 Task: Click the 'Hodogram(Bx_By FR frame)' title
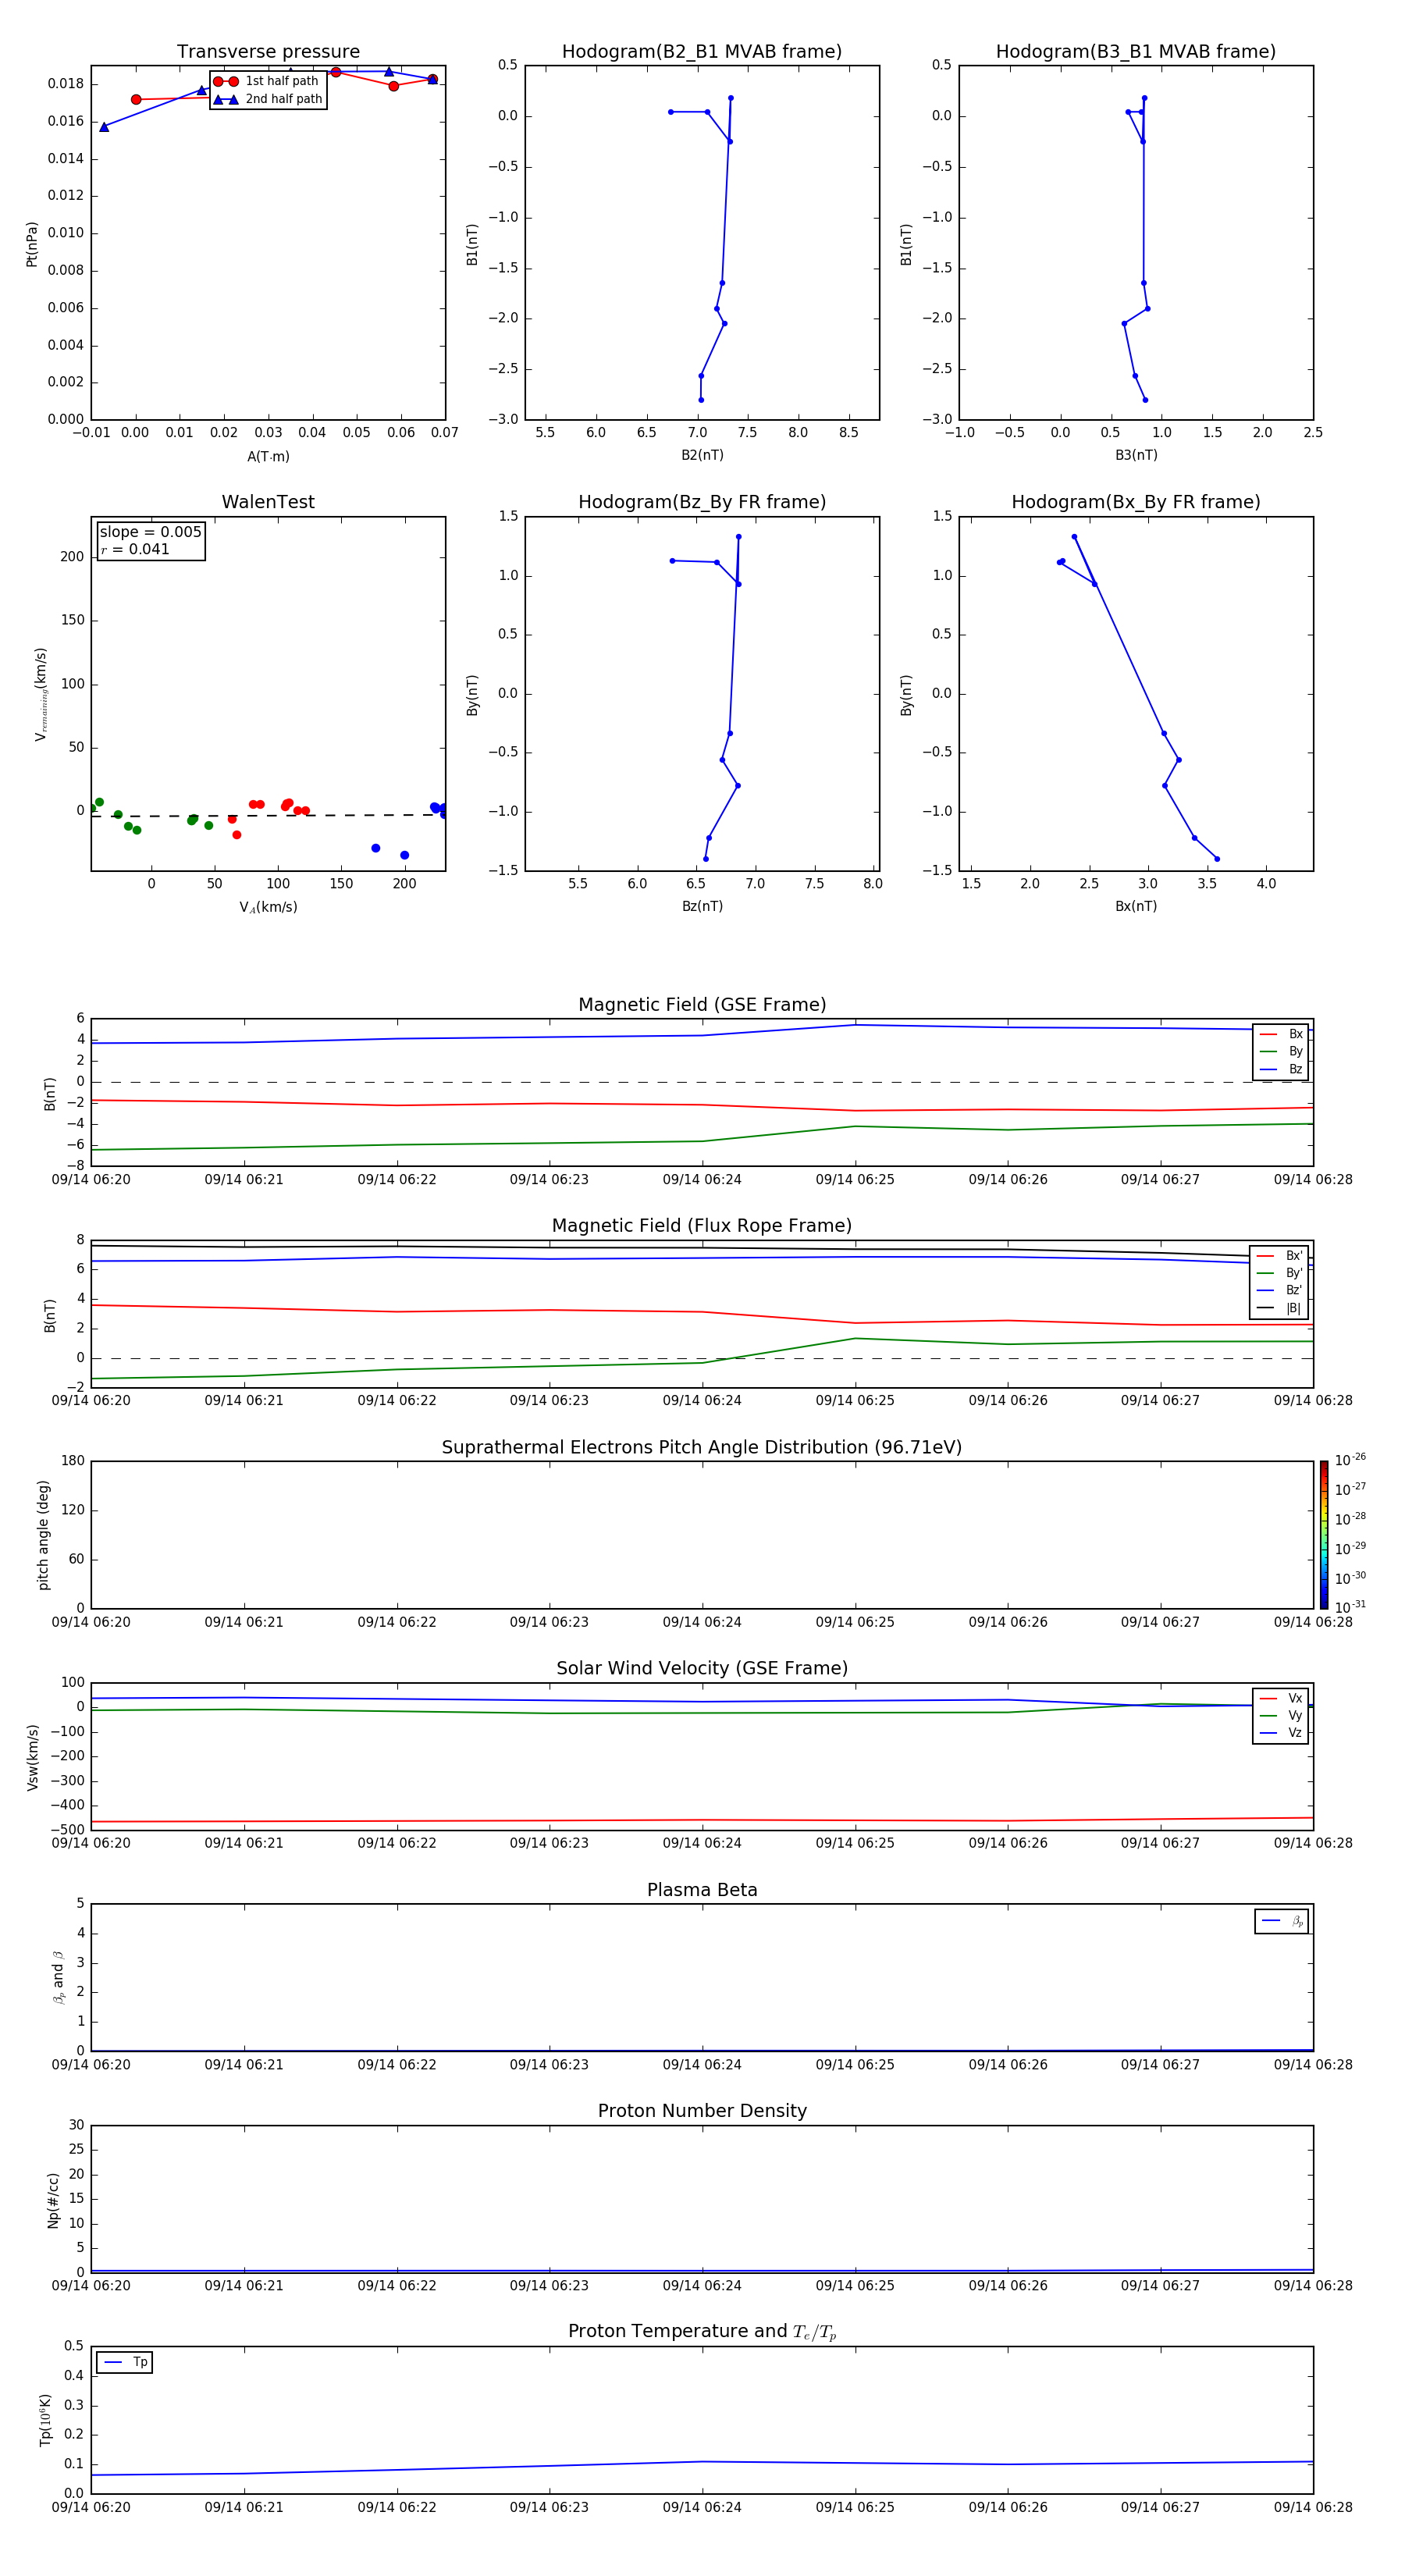pyautogui.click(x=1136, y=502)
